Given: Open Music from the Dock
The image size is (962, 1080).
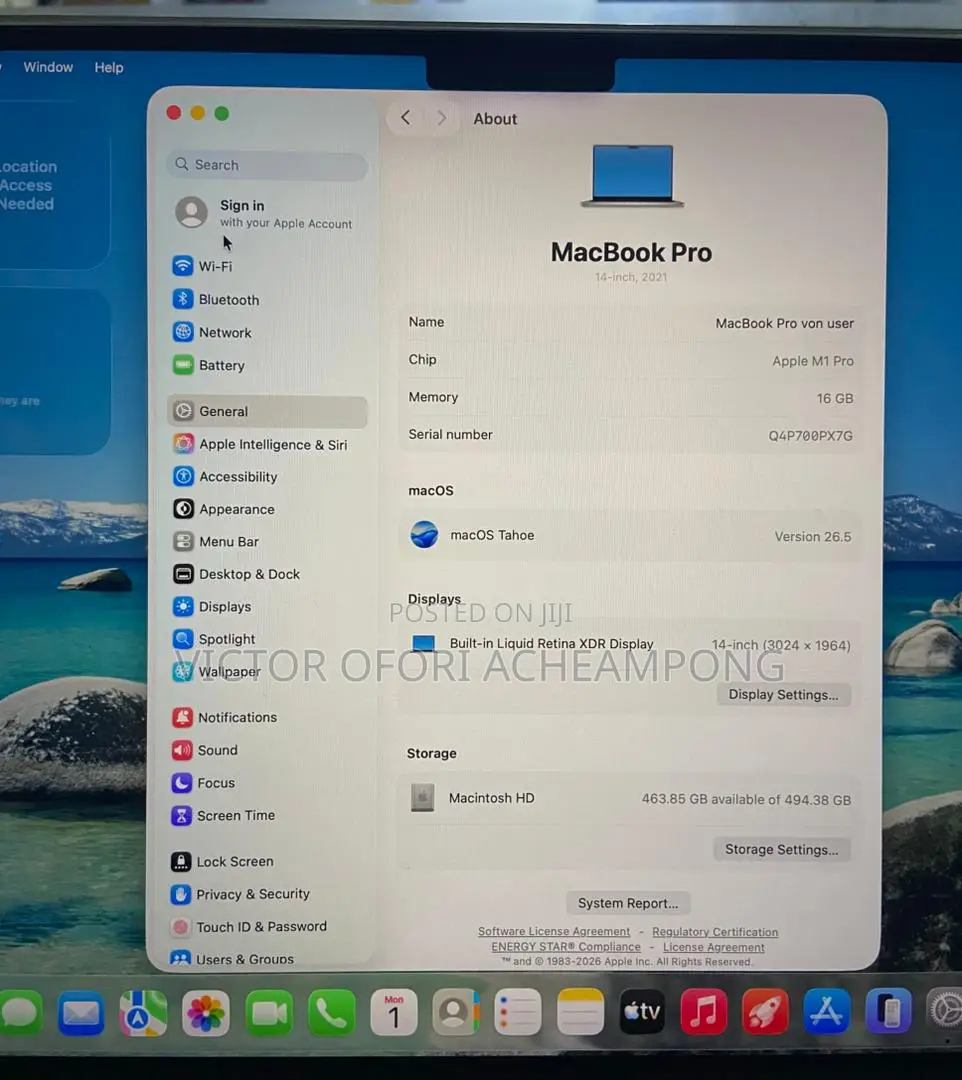Looking at the screenshot, I should 703,1012.
